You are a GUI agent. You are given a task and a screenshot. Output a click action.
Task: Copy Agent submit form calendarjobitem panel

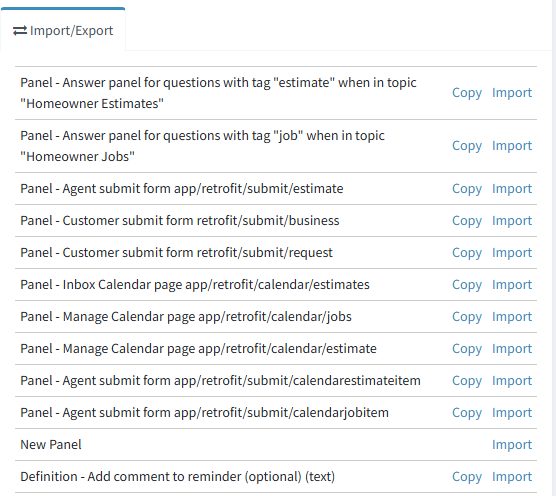tap(467, 413)
